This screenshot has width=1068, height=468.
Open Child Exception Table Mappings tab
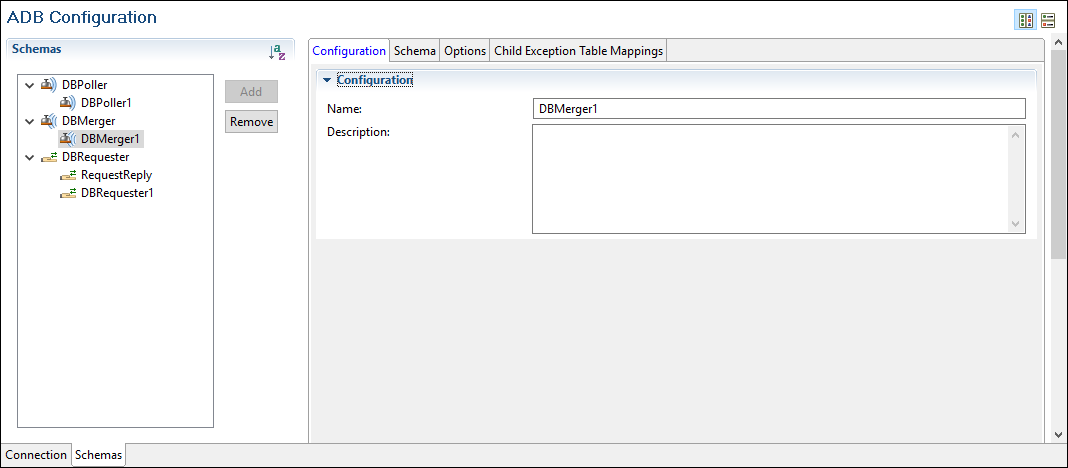point(578,51)
